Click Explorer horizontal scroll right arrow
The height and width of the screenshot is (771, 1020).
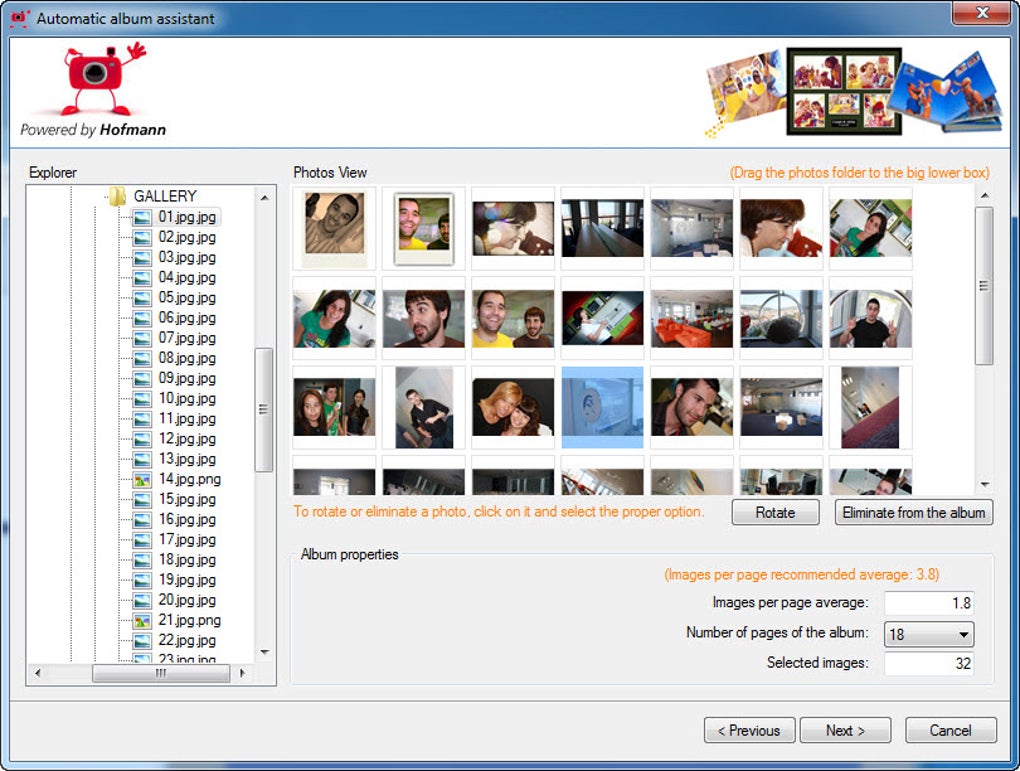click(x=242, y=673)
